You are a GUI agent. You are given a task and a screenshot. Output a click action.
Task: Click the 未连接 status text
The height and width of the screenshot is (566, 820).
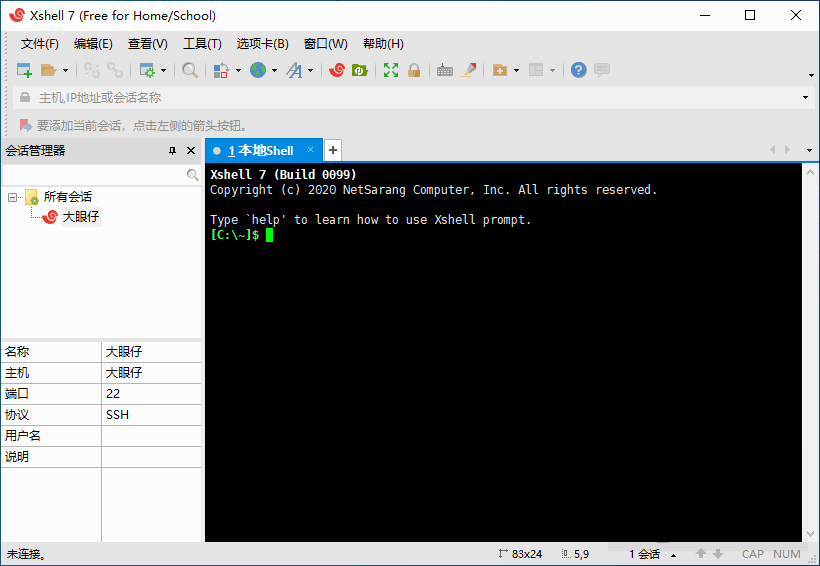[26, 554]
